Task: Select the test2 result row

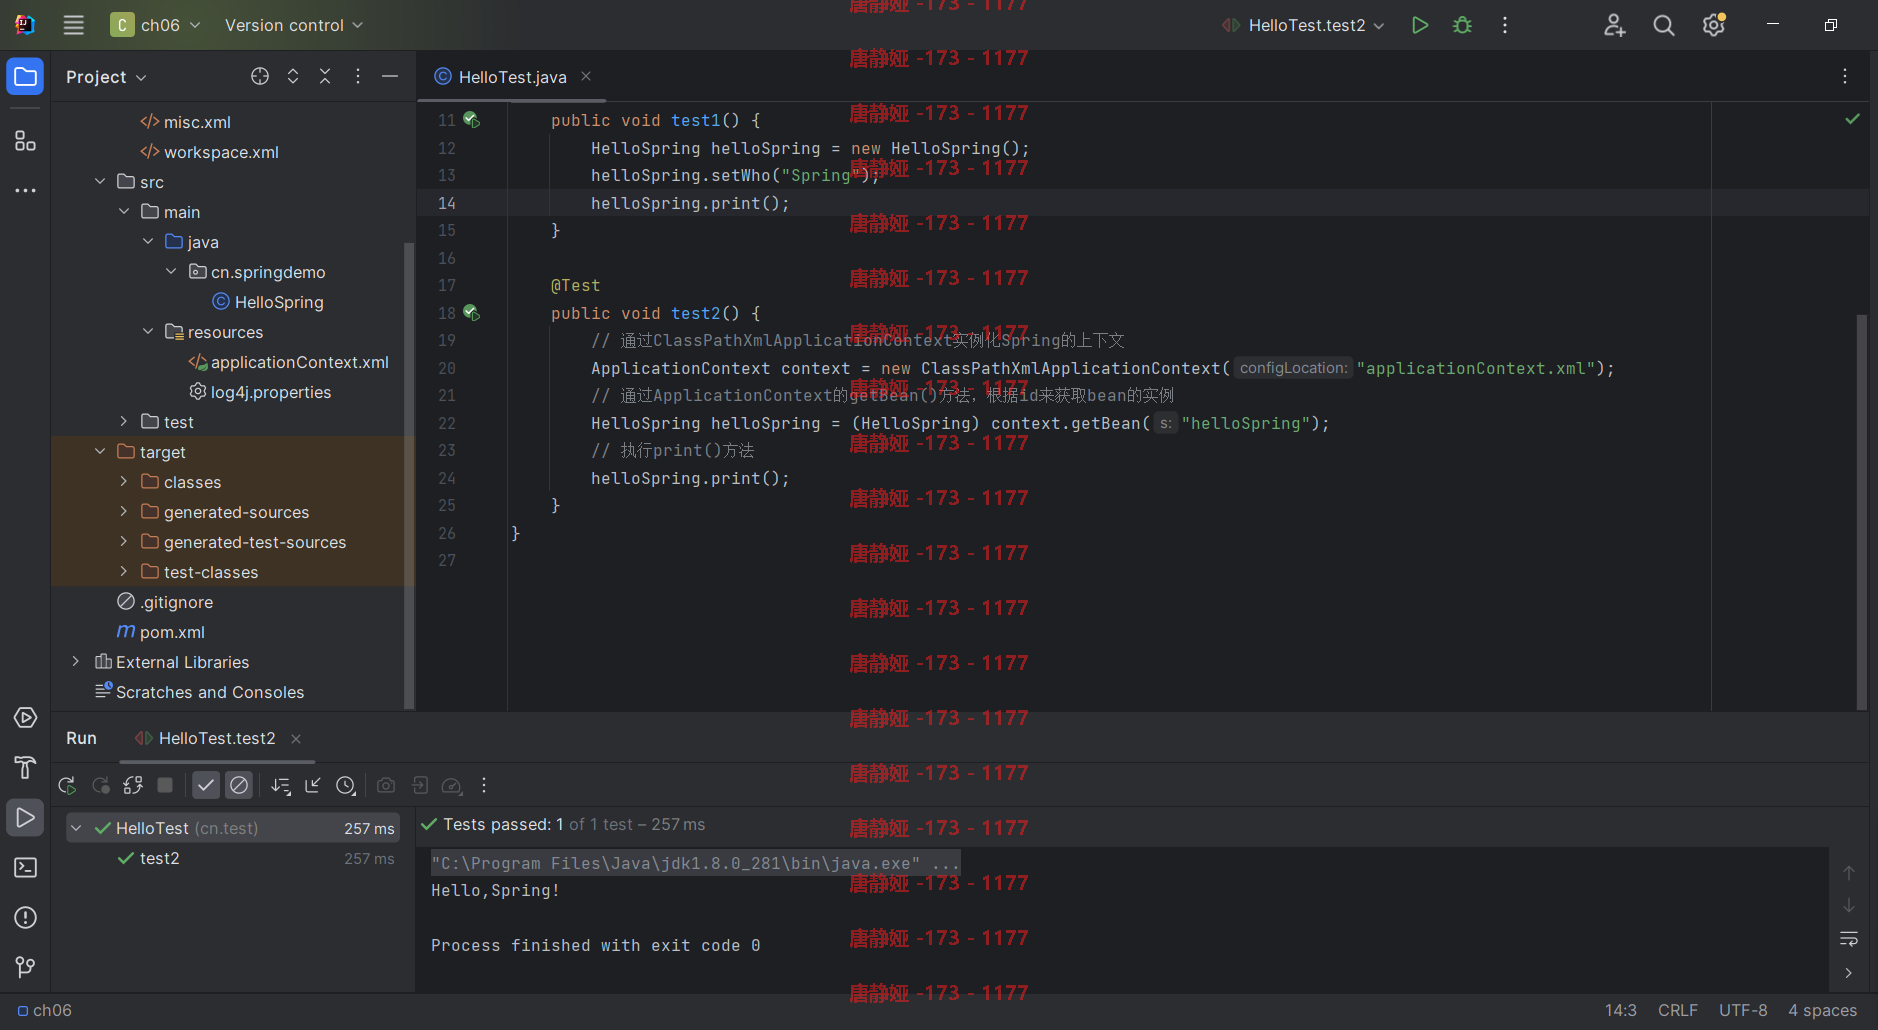Action: [233, 858]
